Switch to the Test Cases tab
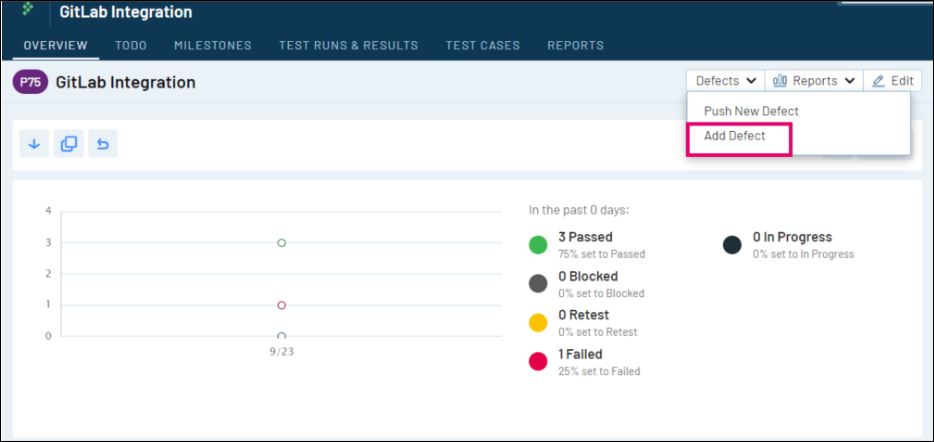This screenshot has height=442, width=934. click(482, 45)
